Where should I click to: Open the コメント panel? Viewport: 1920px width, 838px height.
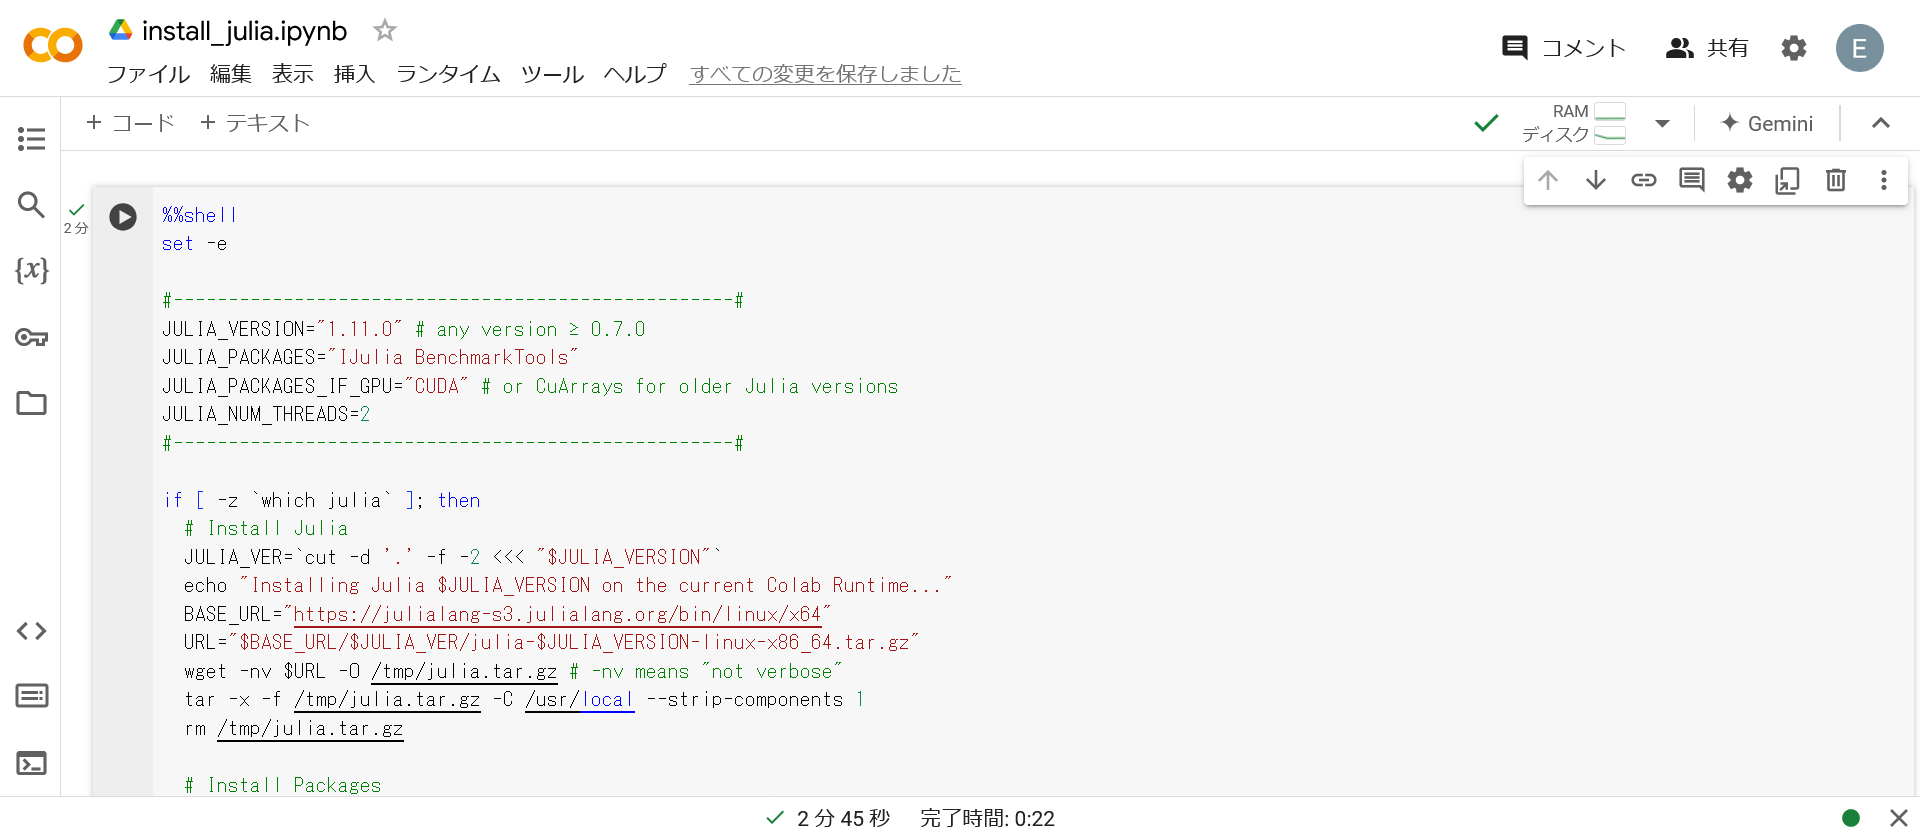coord(1564,48)
